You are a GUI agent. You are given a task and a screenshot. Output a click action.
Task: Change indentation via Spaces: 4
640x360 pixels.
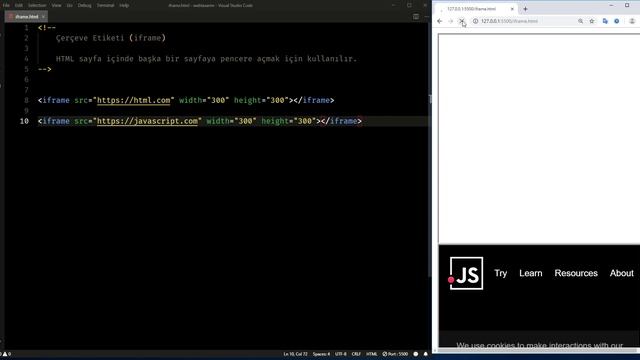click(x=321, y=354)
